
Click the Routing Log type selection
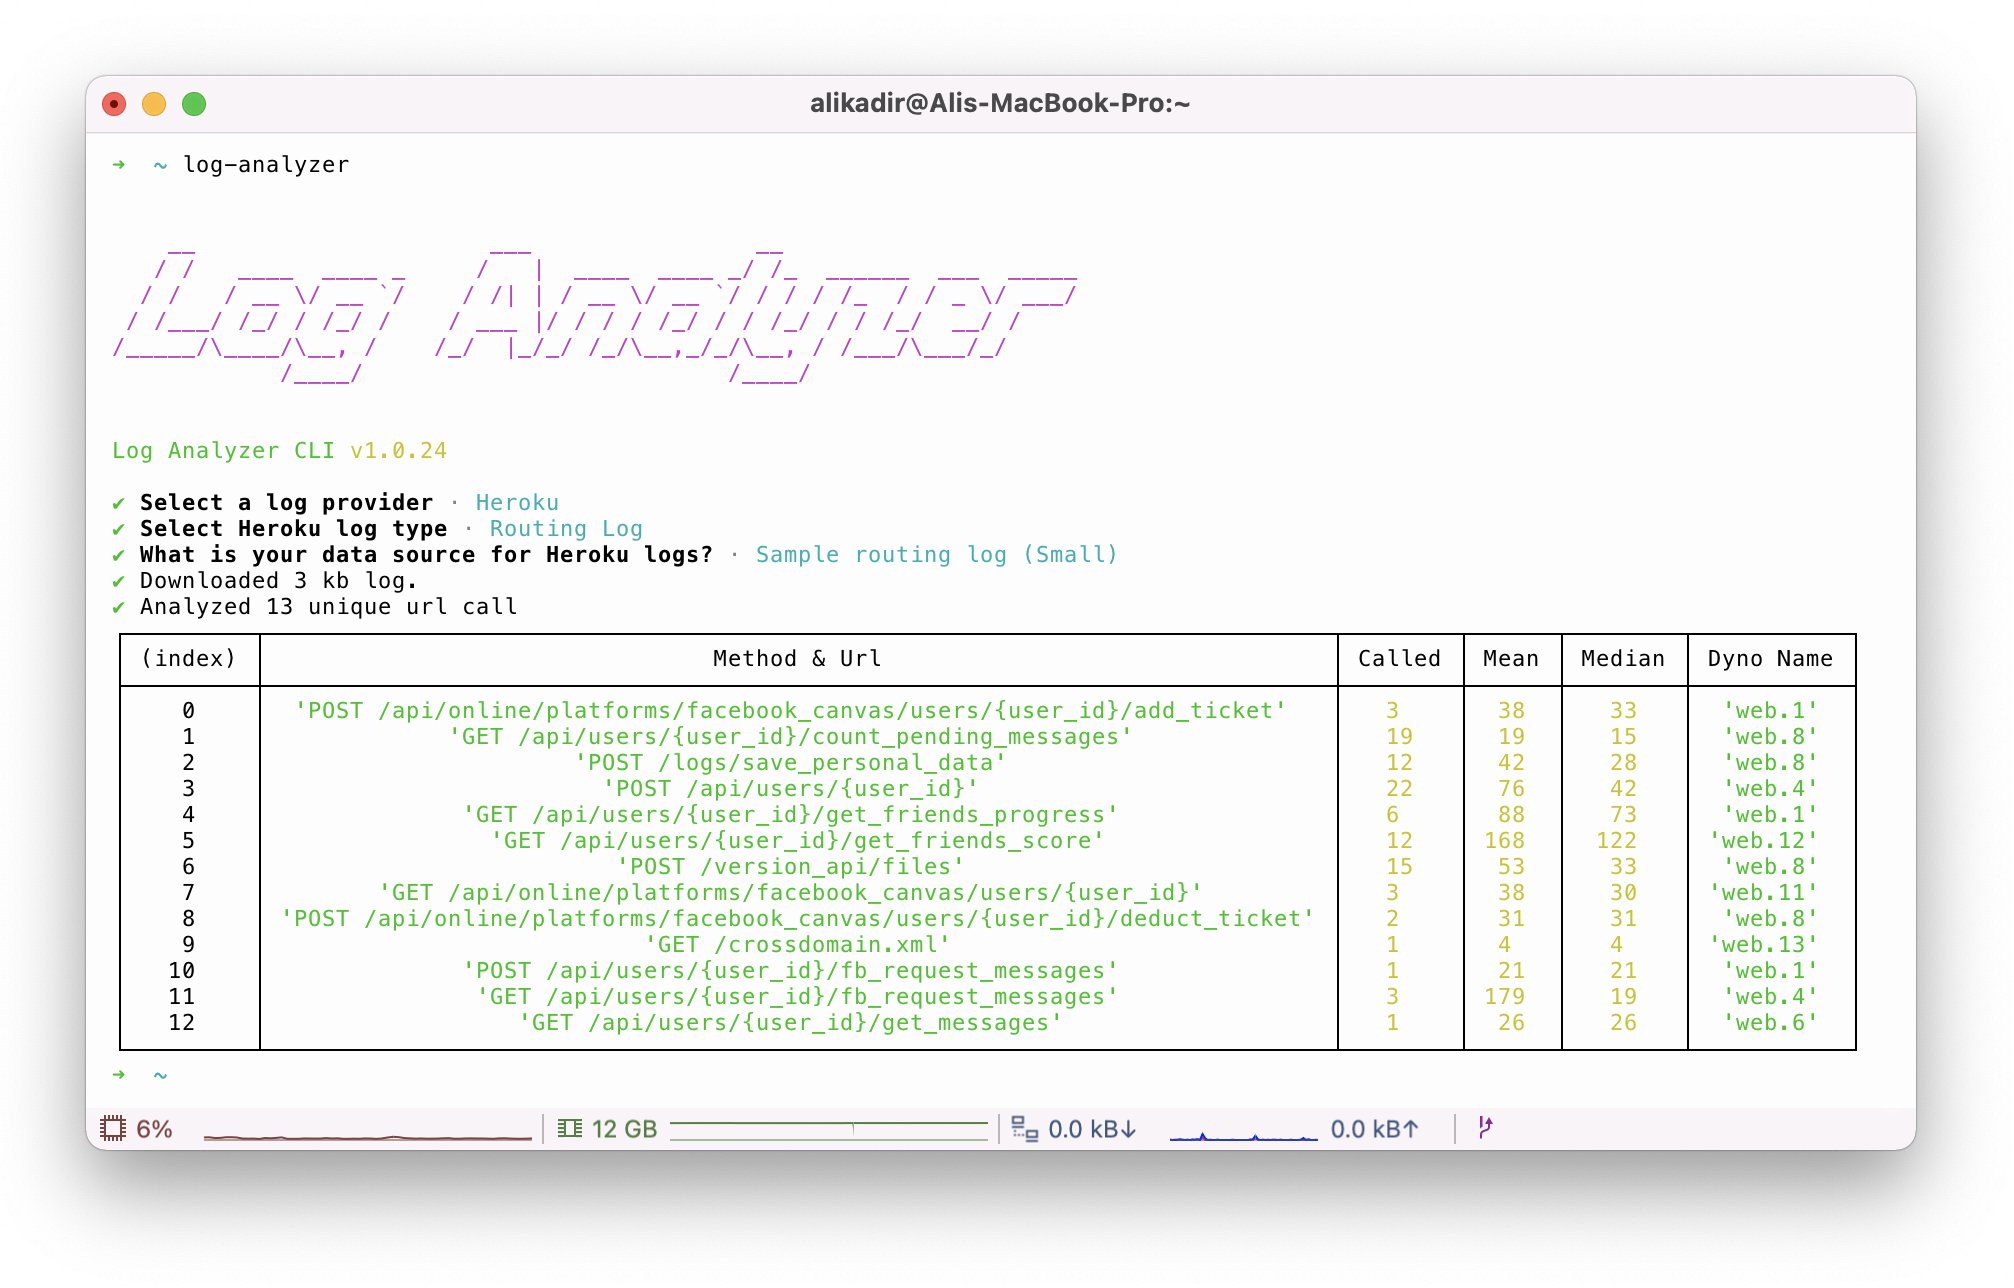pos(566,529)
